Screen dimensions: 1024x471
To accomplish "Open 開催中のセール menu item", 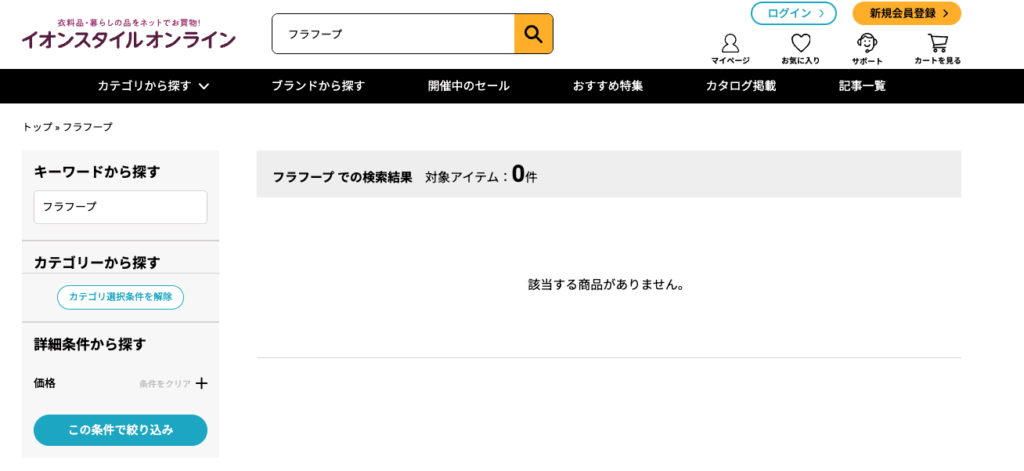I will click(x=468, y=86).
